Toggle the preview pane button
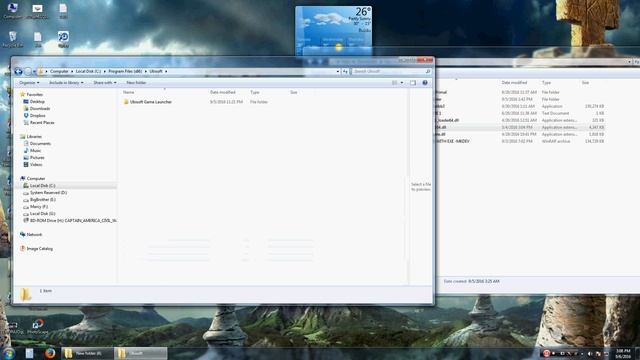Screen dimensions: 640x360 pos(413,83)
